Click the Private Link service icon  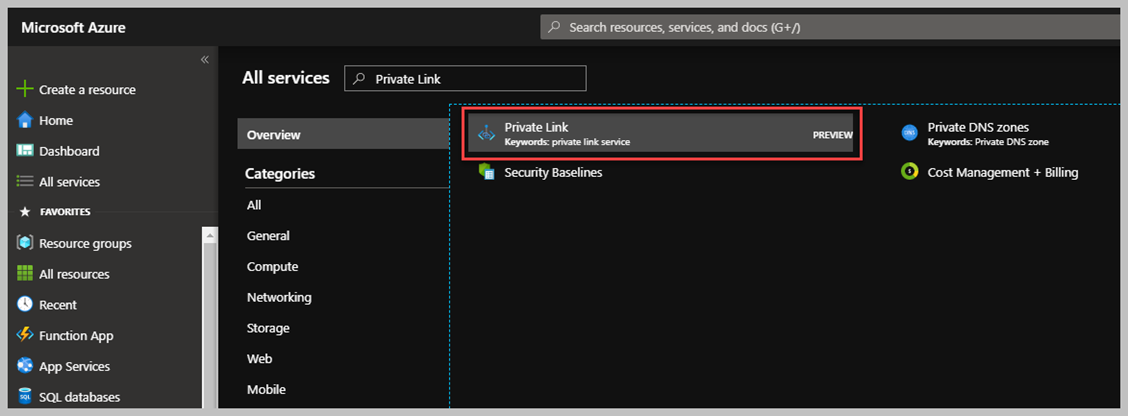pos(487,134)
